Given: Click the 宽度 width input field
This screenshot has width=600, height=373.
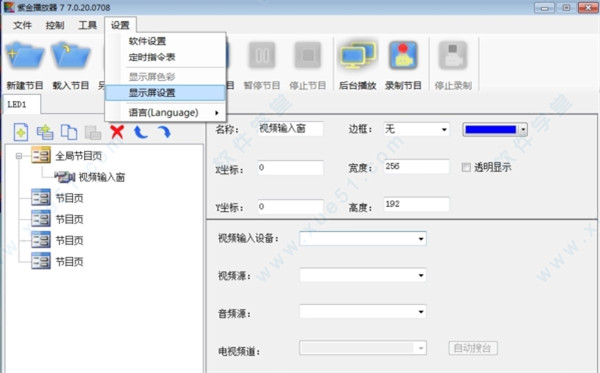Looking at the screenshot, I should pos(416,167).
